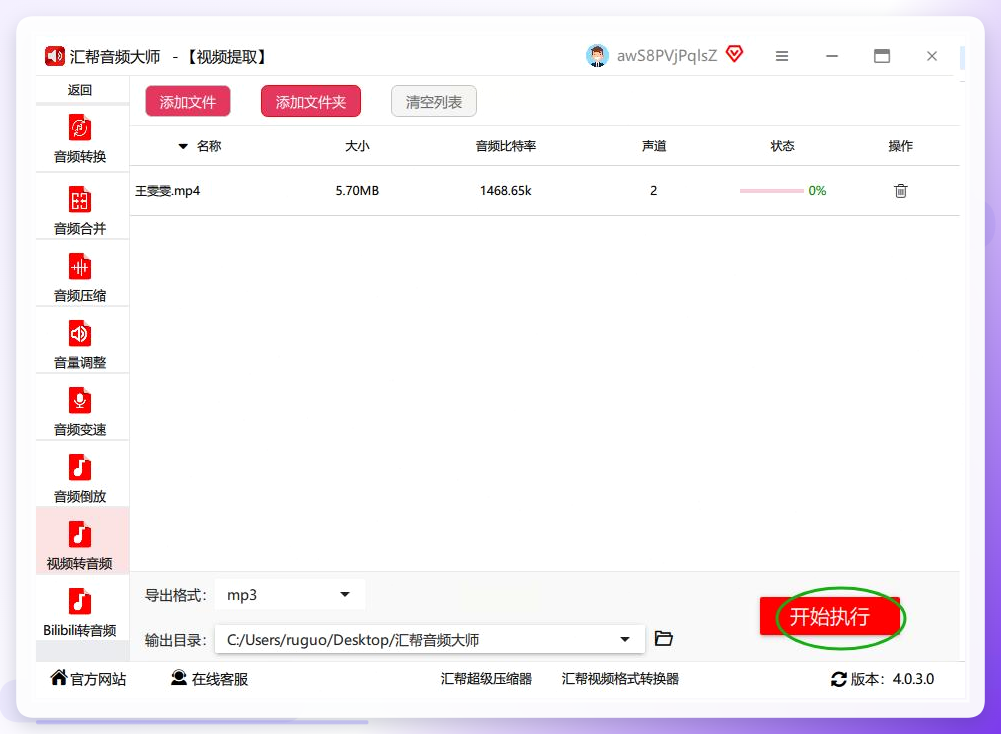This screenshot has height=734, width=1001.
Task: Click the 1468.65k bitrate value
Action: (x=506, y=191)
